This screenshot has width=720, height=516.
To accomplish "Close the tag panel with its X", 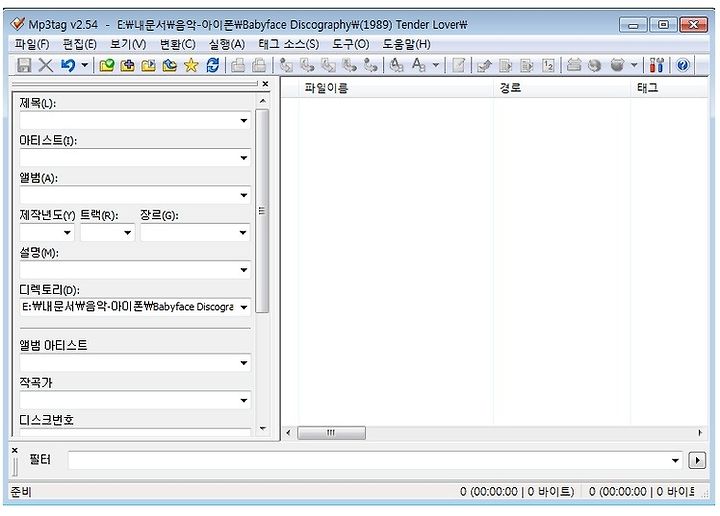I will pos(265,84).
